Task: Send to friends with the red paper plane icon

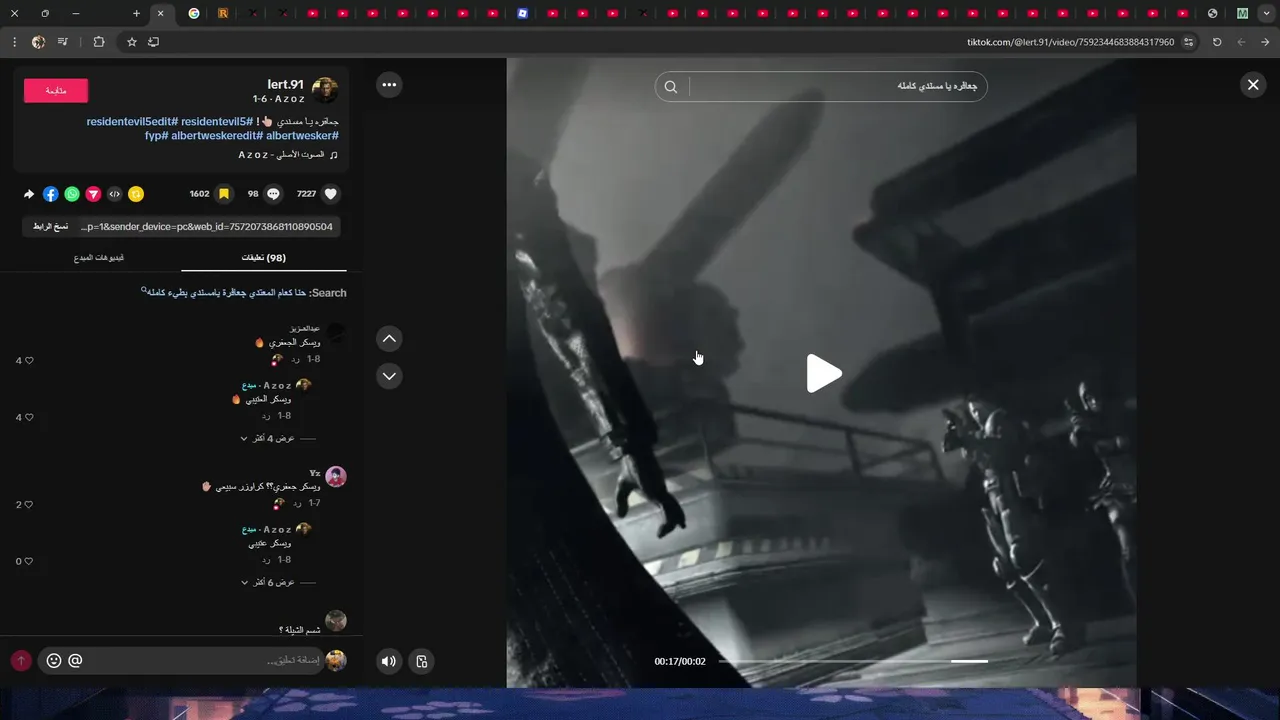Action: pos(93,194)
